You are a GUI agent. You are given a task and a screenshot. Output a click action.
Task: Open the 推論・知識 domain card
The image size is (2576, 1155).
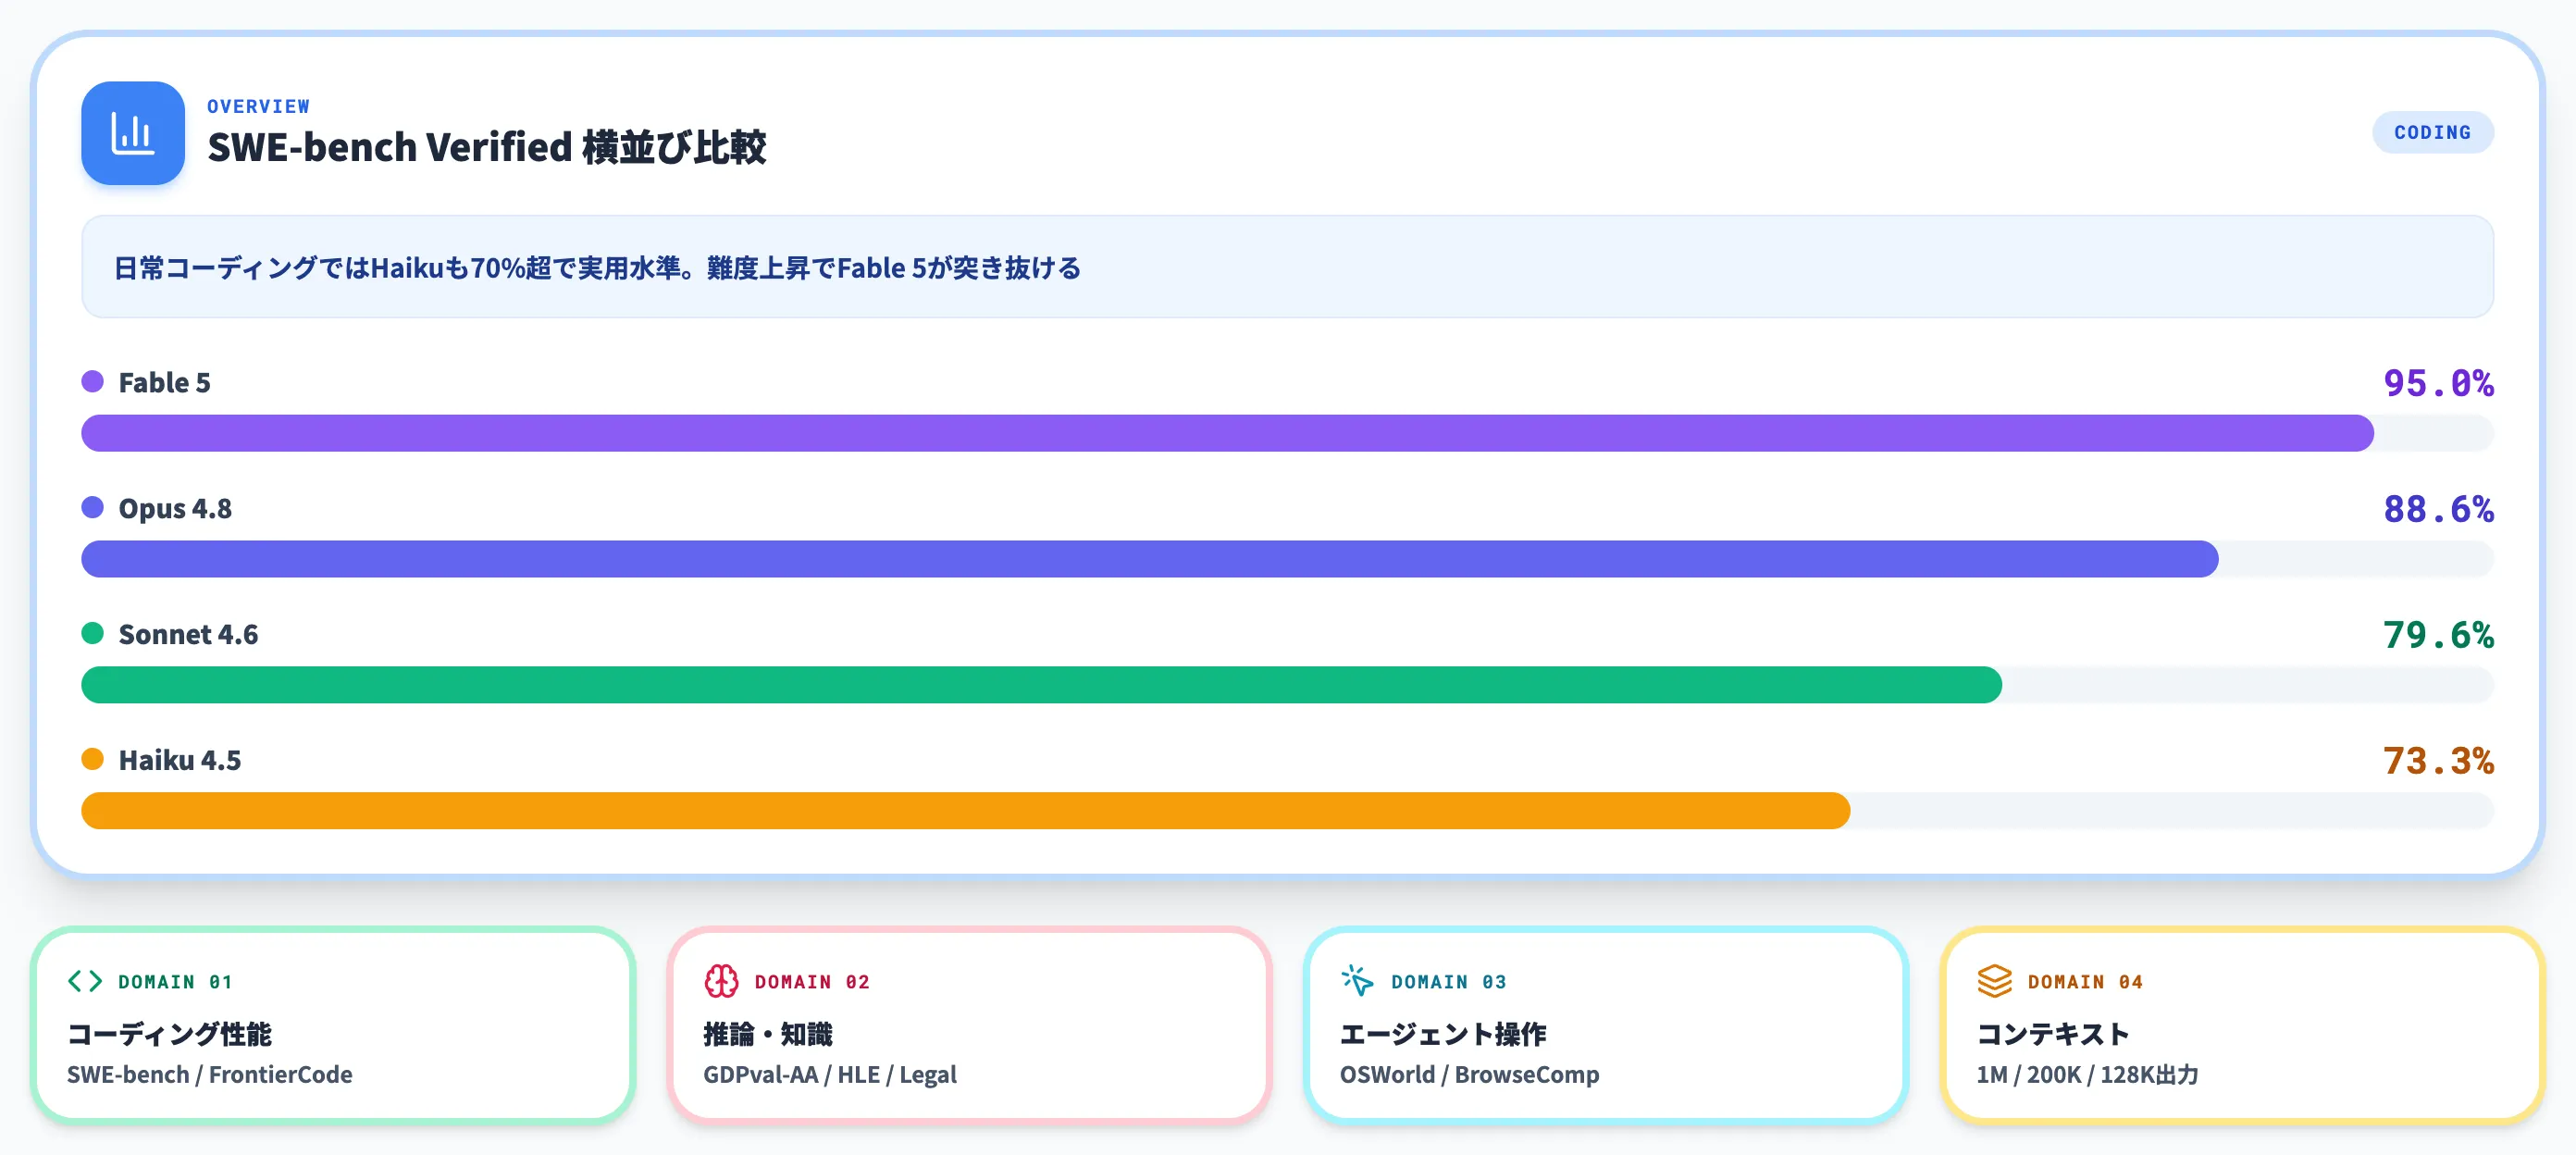click(x=970, y=1026)
